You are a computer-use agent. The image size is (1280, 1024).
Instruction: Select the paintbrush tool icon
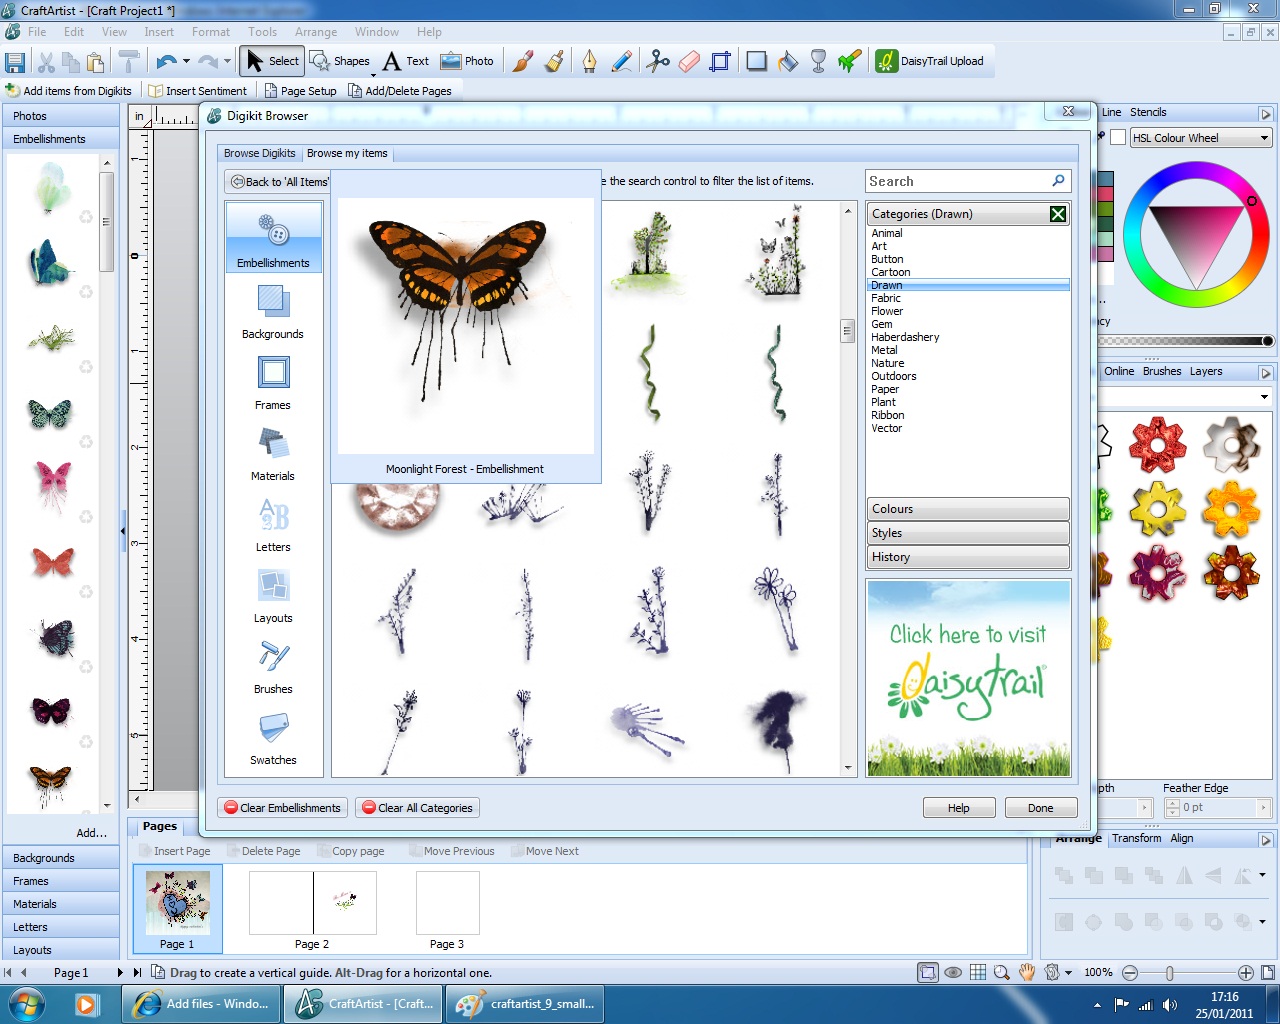(x=522, y=61)
